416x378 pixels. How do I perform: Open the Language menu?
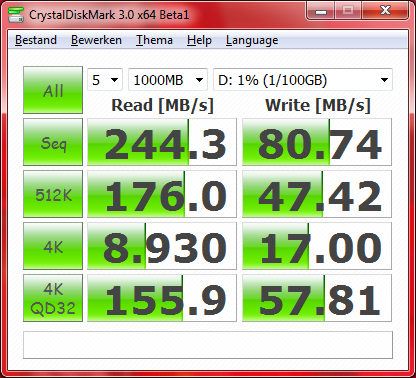click(252, 40)
